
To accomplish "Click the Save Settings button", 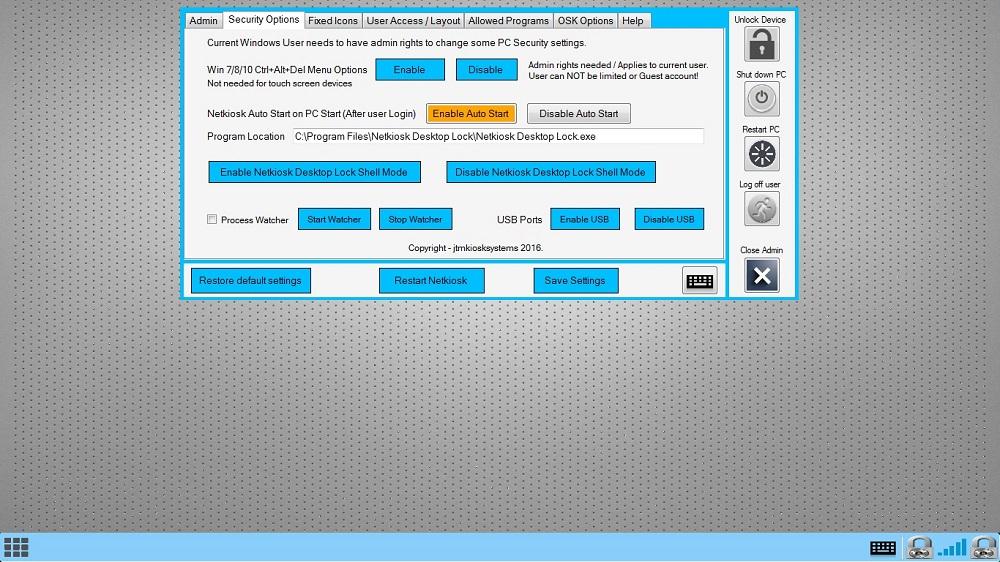I will click(x=575, y=281).
